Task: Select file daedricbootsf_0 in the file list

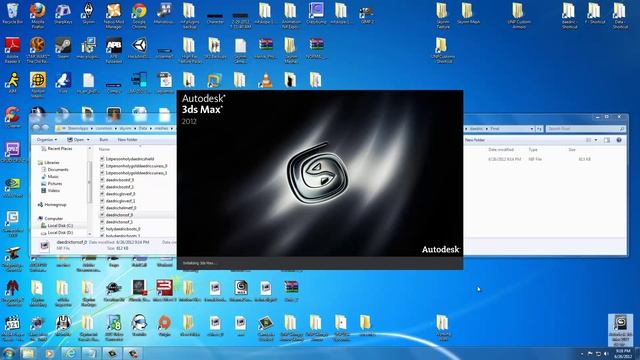Action: click(117, 180)
